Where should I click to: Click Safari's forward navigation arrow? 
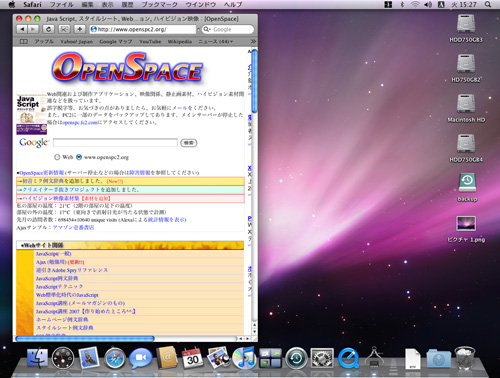coord(33,29)
